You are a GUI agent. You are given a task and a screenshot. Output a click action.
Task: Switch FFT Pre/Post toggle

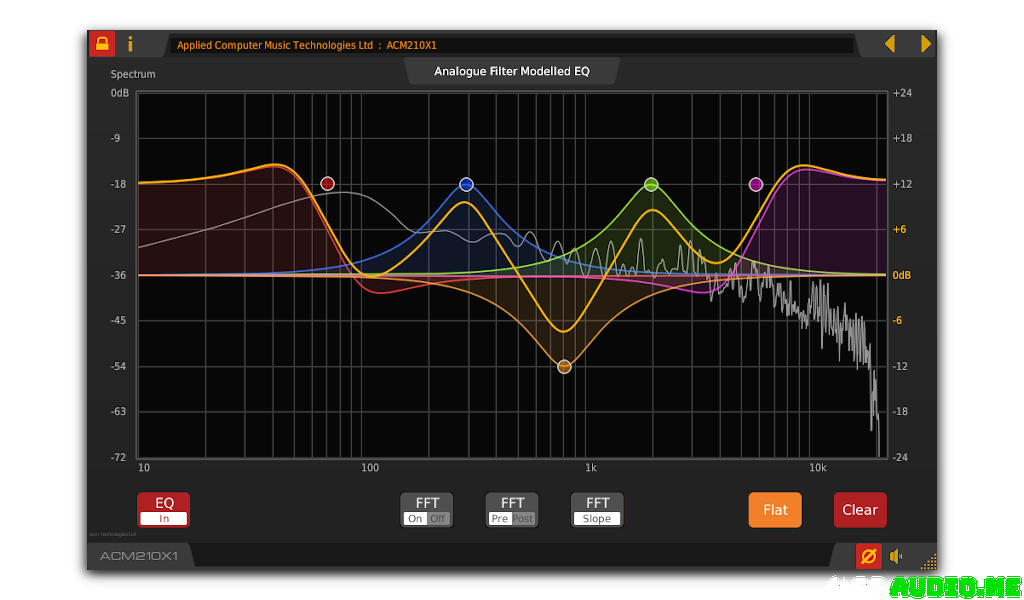(x=512, y=510)
